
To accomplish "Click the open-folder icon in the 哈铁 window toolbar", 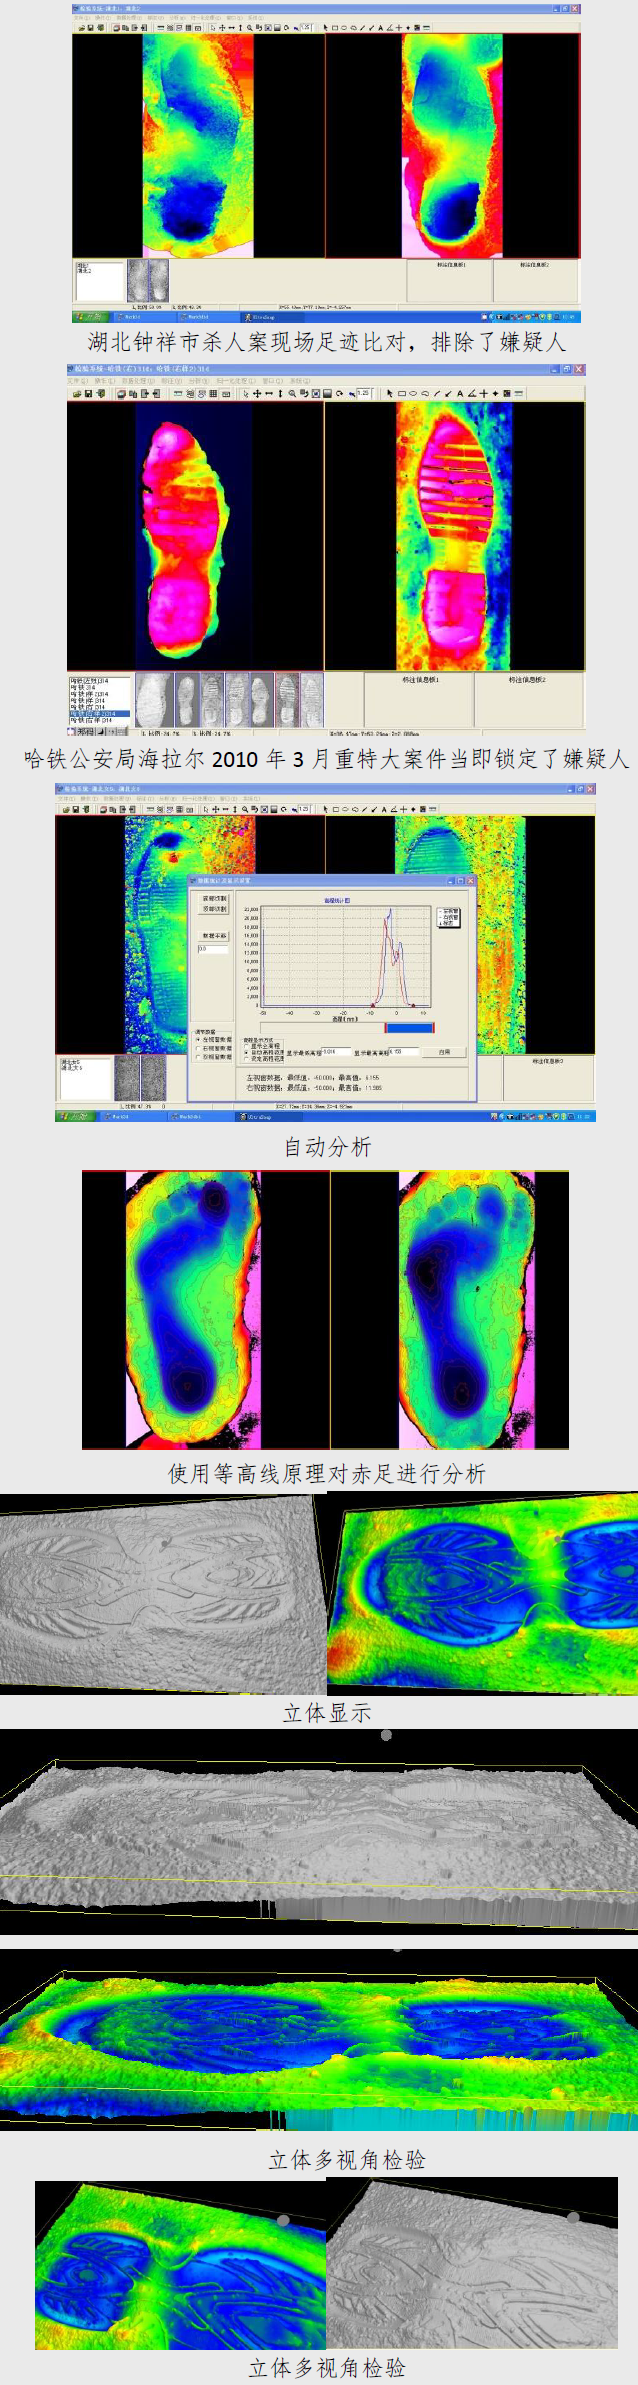I will [76, 394].
